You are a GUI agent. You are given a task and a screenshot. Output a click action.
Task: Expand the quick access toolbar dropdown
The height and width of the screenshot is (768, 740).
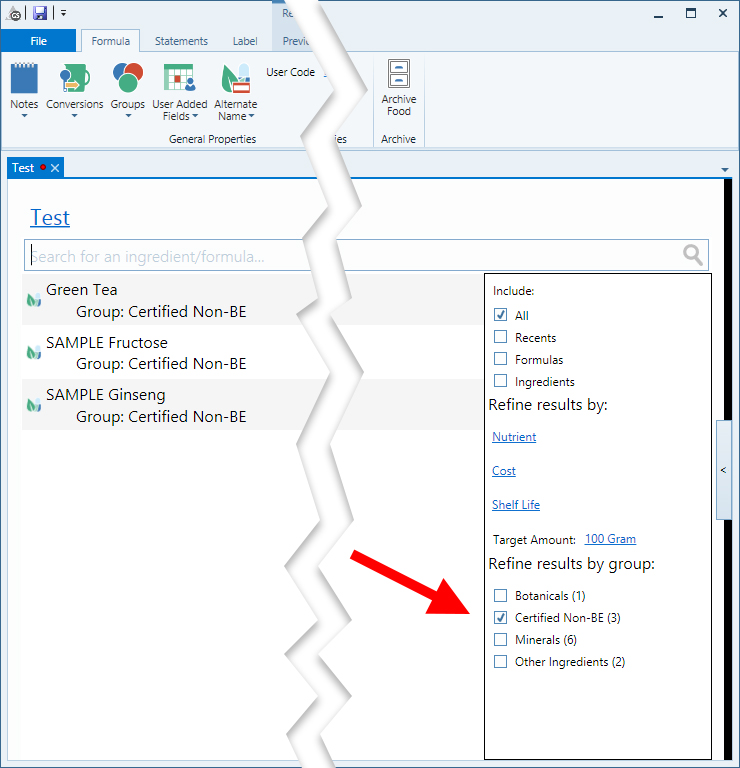[63, 13]
